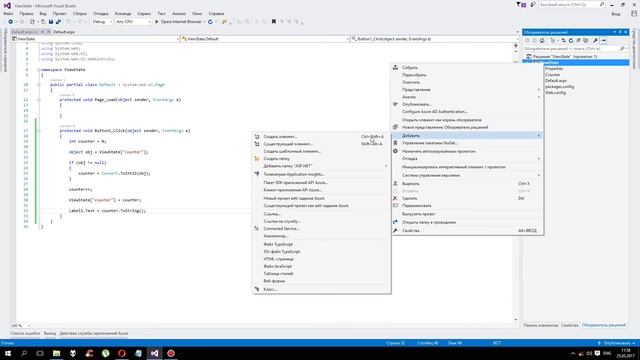
Task: Open the Debug configuration dropdown
Action: point(102,22)
